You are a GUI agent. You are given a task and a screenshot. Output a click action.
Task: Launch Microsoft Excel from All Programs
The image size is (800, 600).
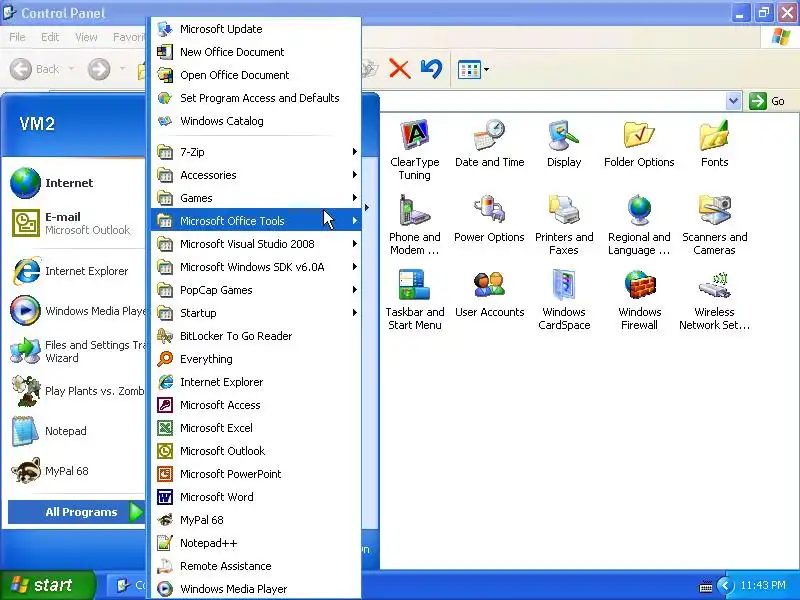[256, 428]
